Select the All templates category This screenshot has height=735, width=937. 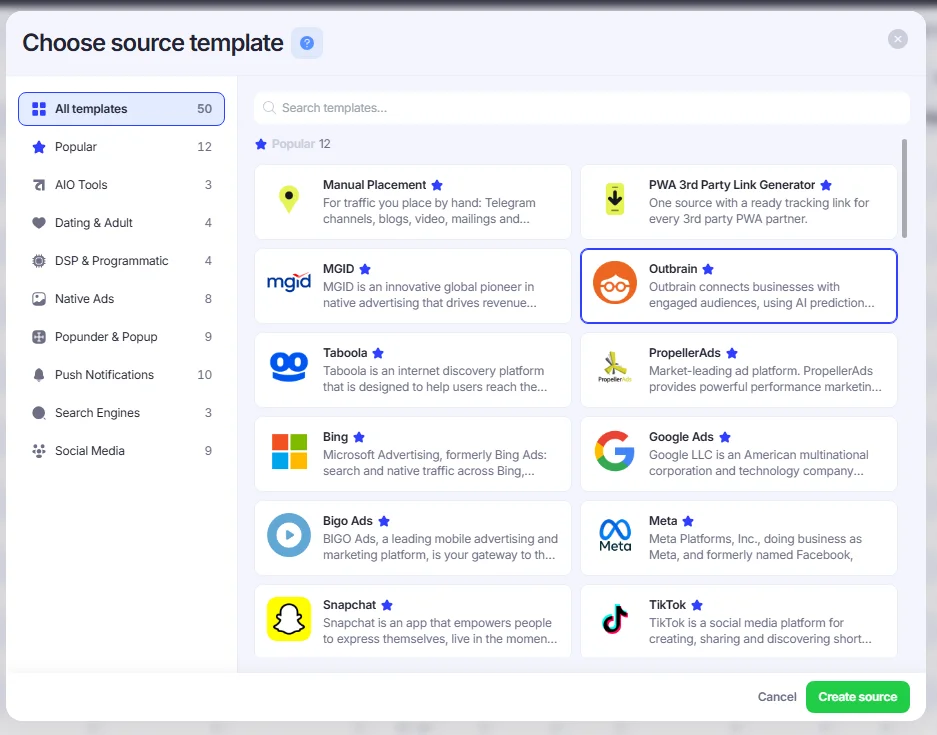[121, 109]
